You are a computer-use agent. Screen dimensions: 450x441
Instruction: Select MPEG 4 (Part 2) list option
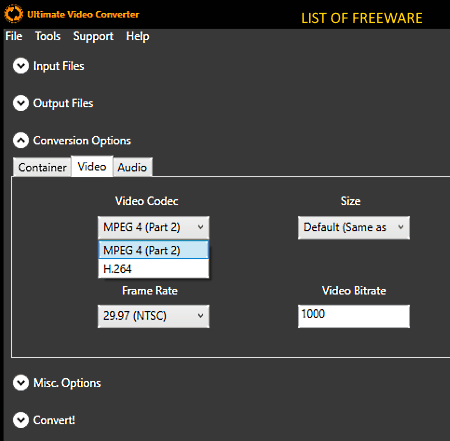[154, 250]
